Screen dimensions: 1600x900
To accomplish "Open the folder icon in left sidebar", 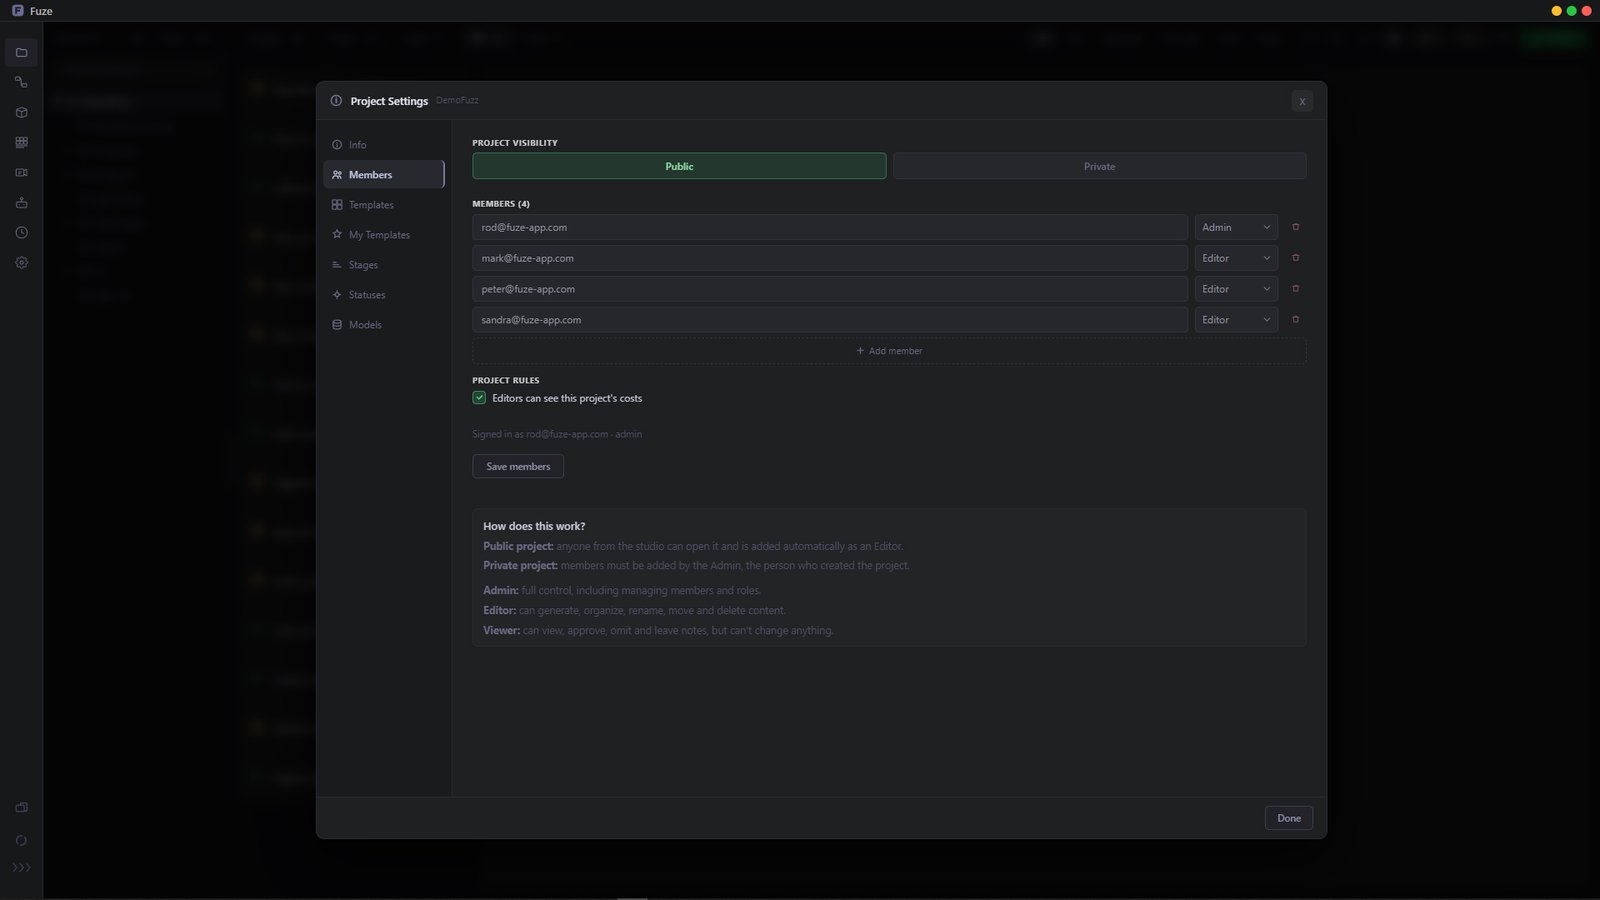I will [x=21, y=52].
